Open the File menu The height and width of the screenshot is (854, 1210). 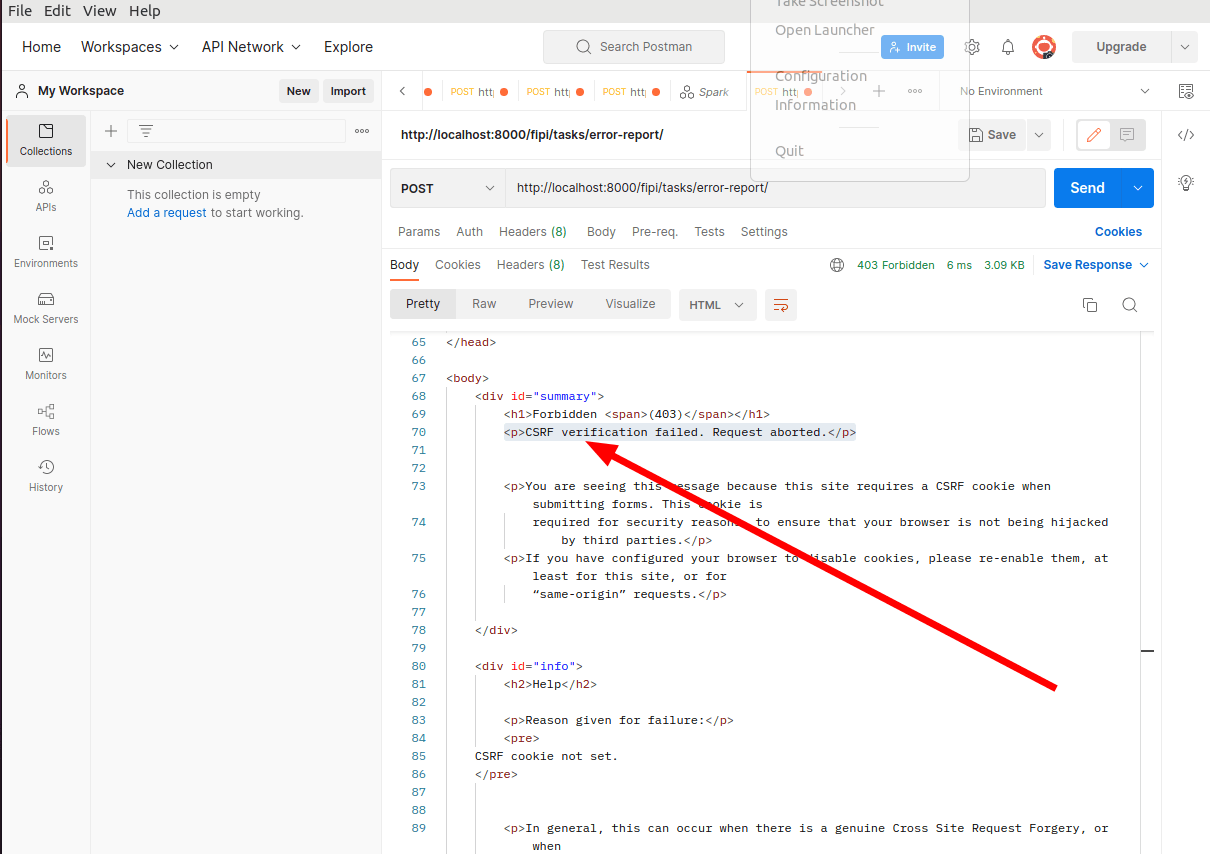pyautogui.click(x=20, y=11)
